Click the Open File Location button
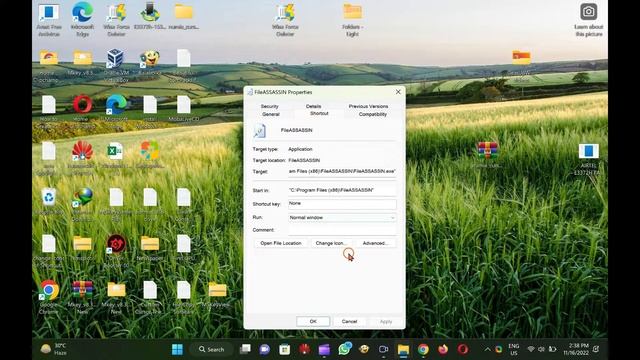 [x=281, y=243]
